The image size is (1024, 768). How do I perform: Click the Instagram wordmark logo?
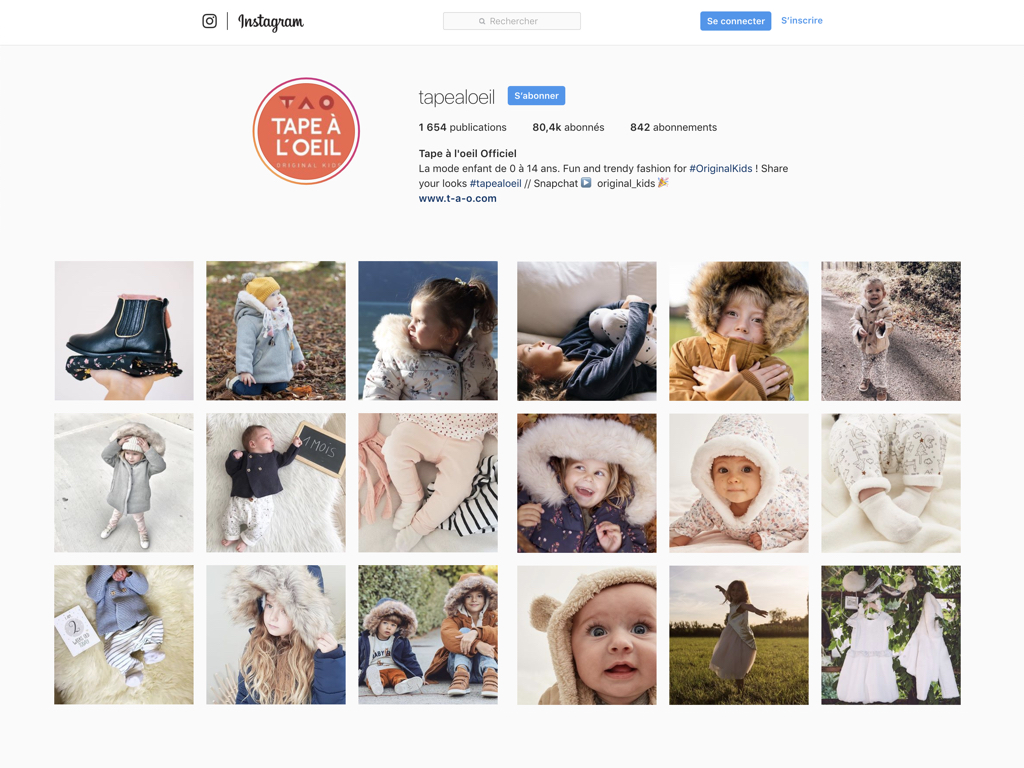(271, 22)
